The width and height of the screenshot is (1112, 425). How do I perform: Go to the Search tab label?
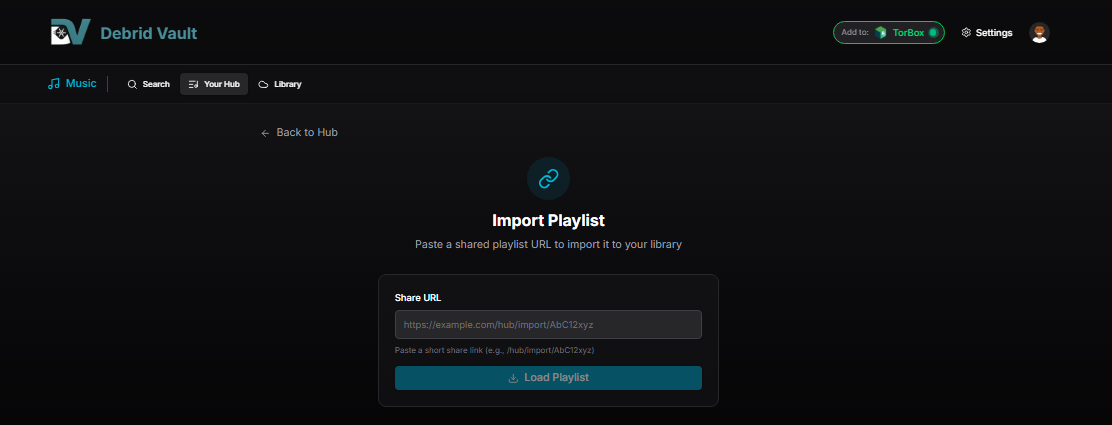click(x=156, y=85)
